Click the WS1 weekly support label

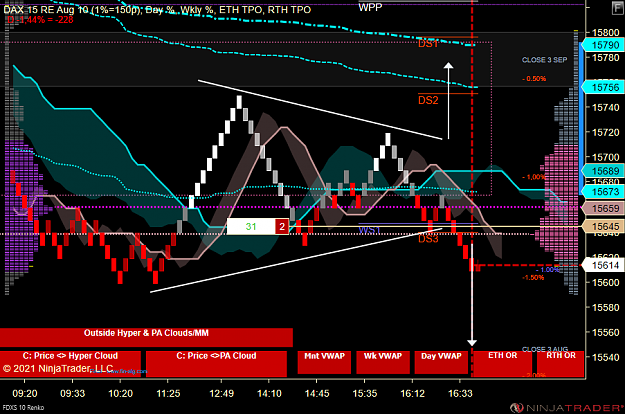point(369,230)
